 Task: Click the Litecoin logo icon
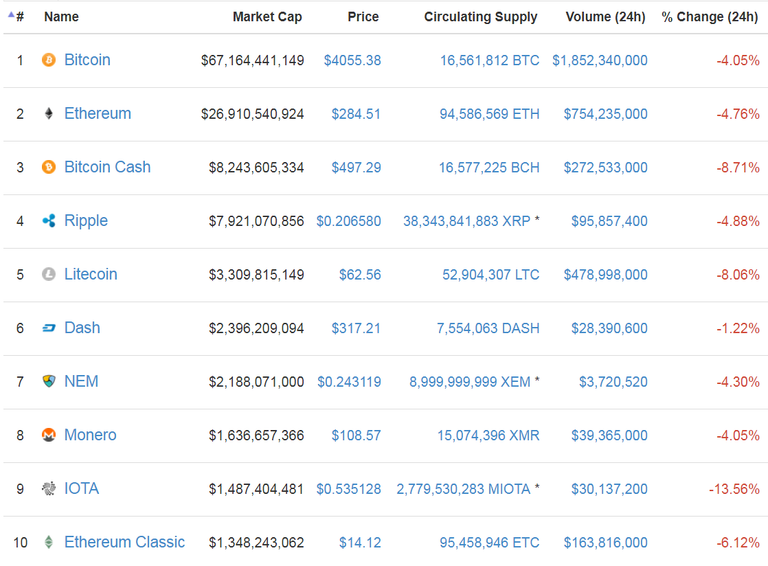click(49, 274)
